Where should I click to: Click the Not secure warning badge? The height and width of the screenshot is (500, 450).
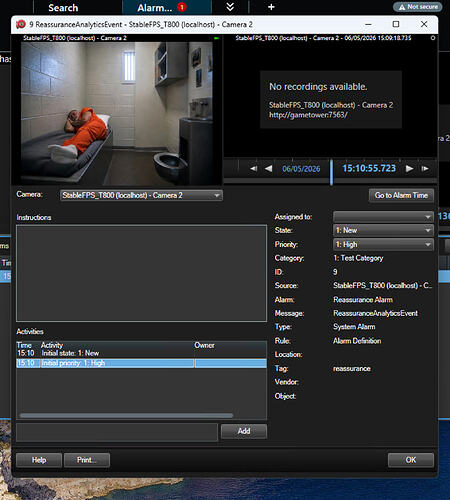coord(418,7)
